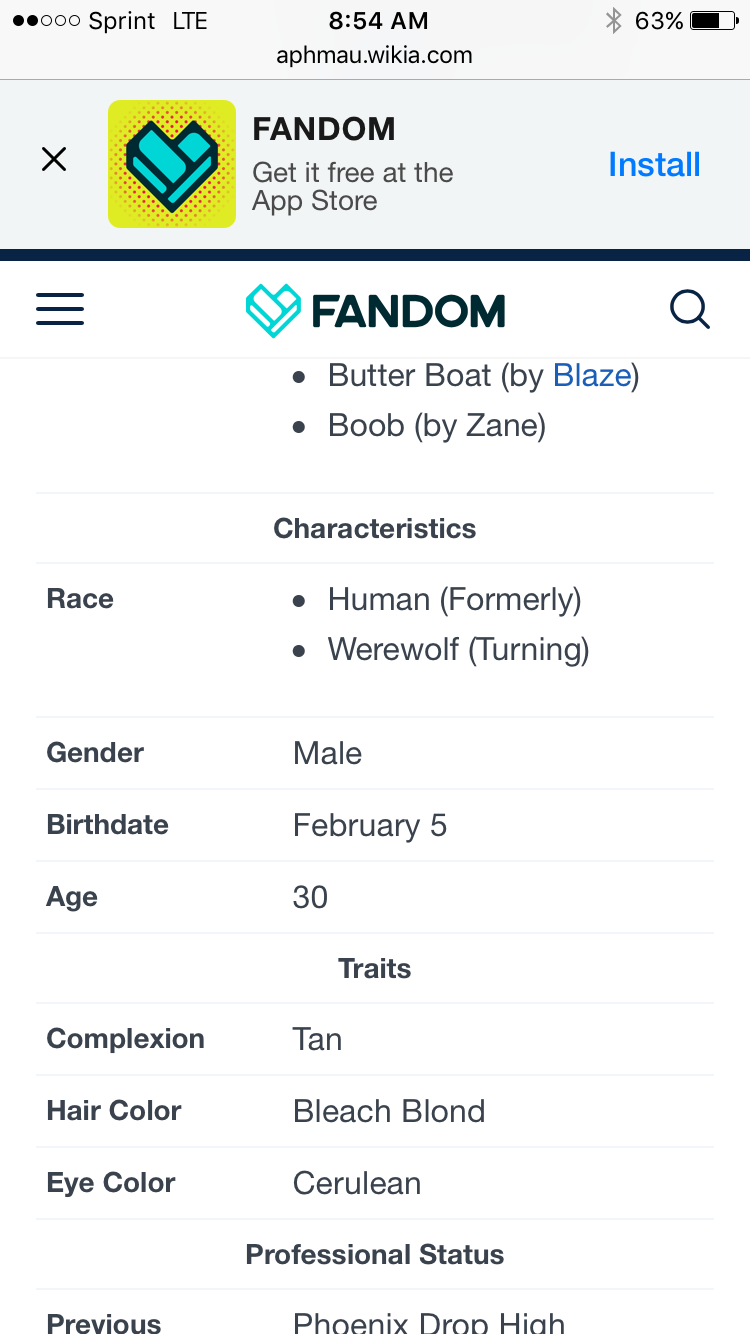
Task: Tap the Bluetooth status icon
Action: pos(613,20)
